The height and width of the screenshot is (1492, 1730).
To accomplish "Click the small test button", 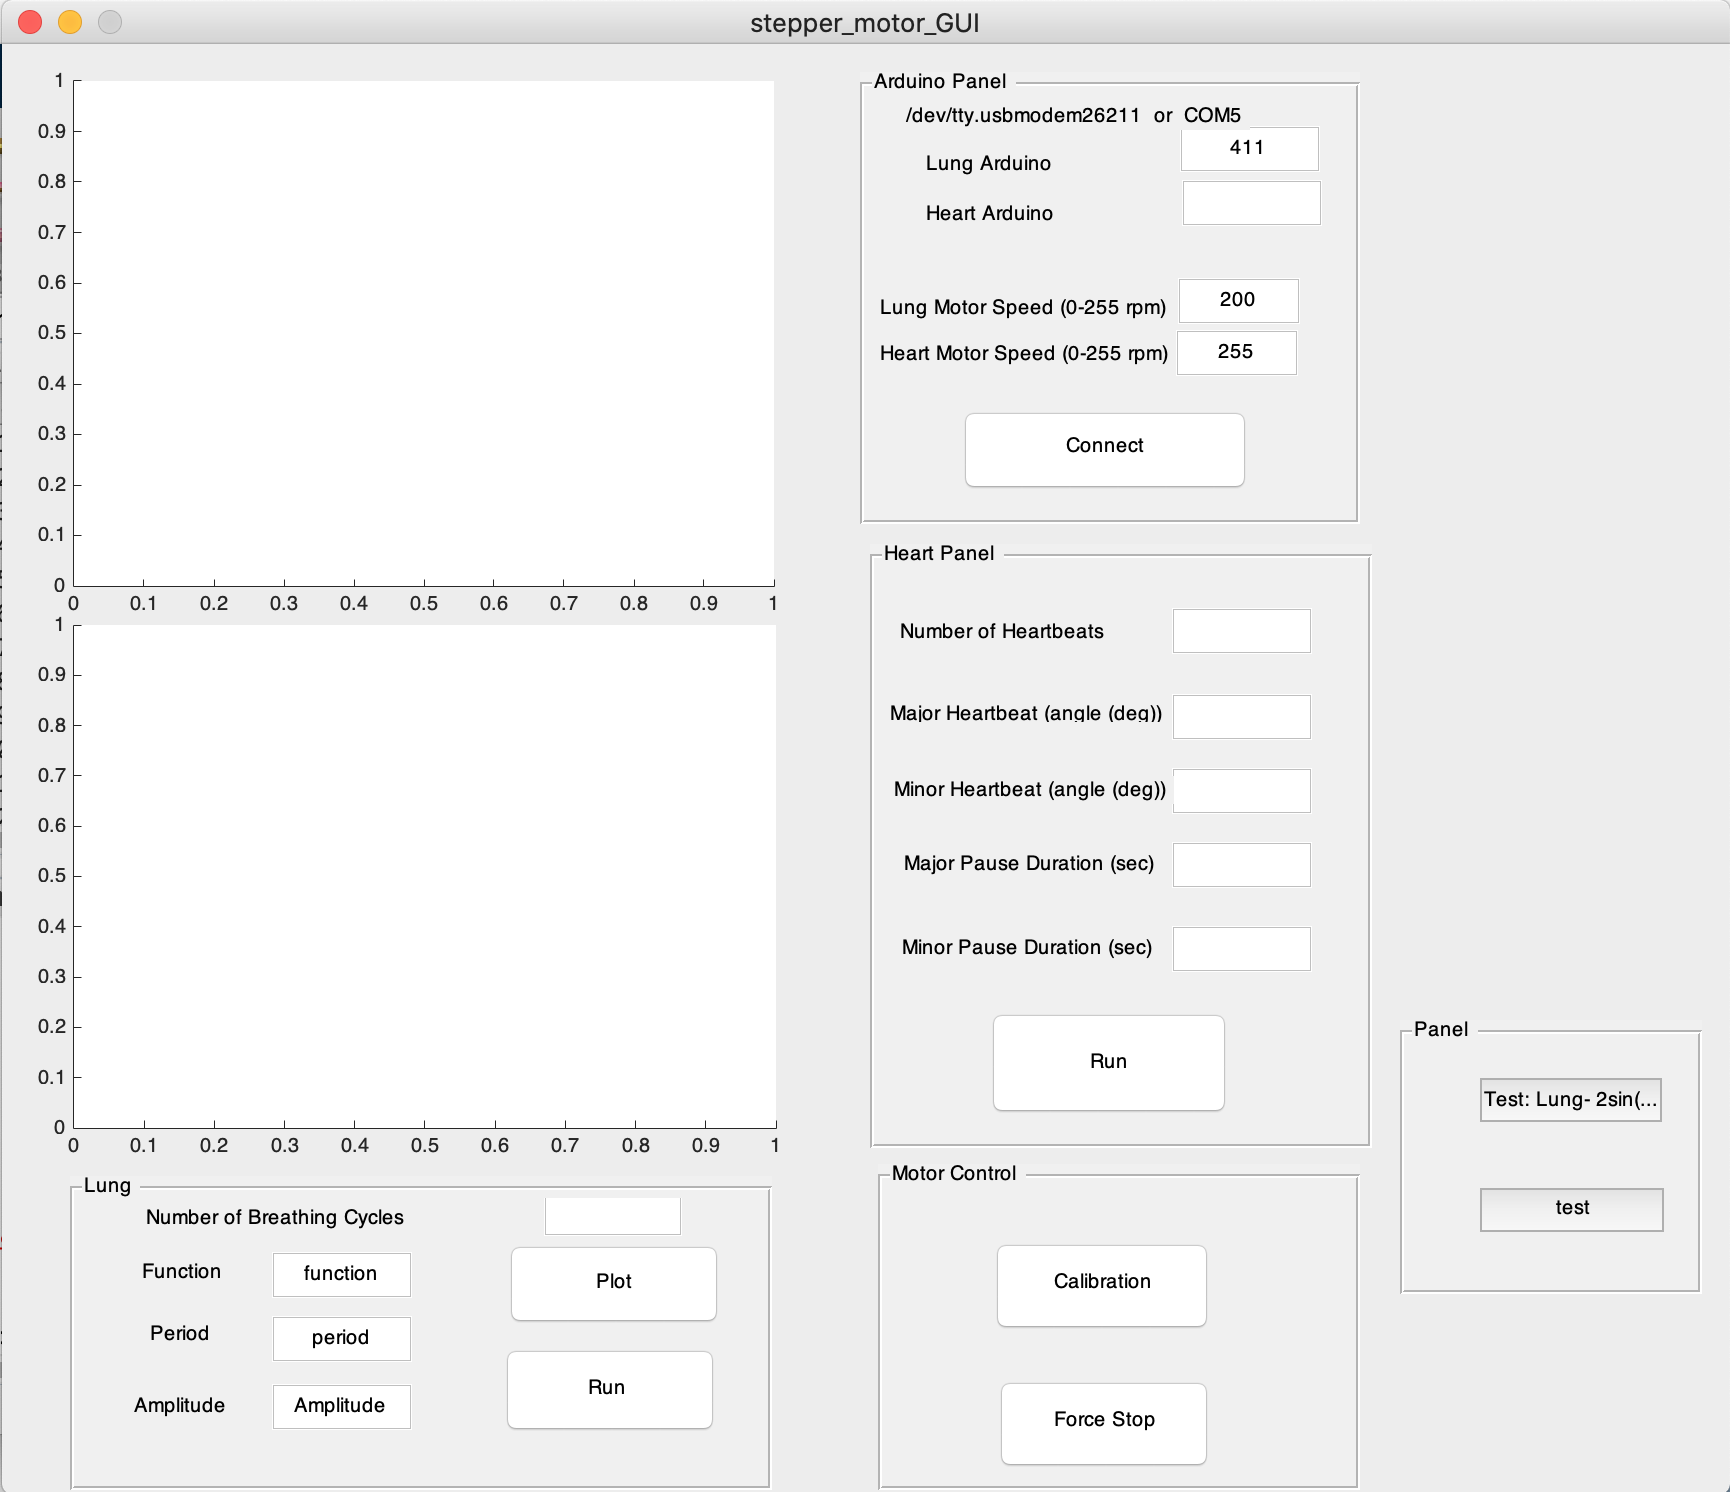I will 1571,1209.
